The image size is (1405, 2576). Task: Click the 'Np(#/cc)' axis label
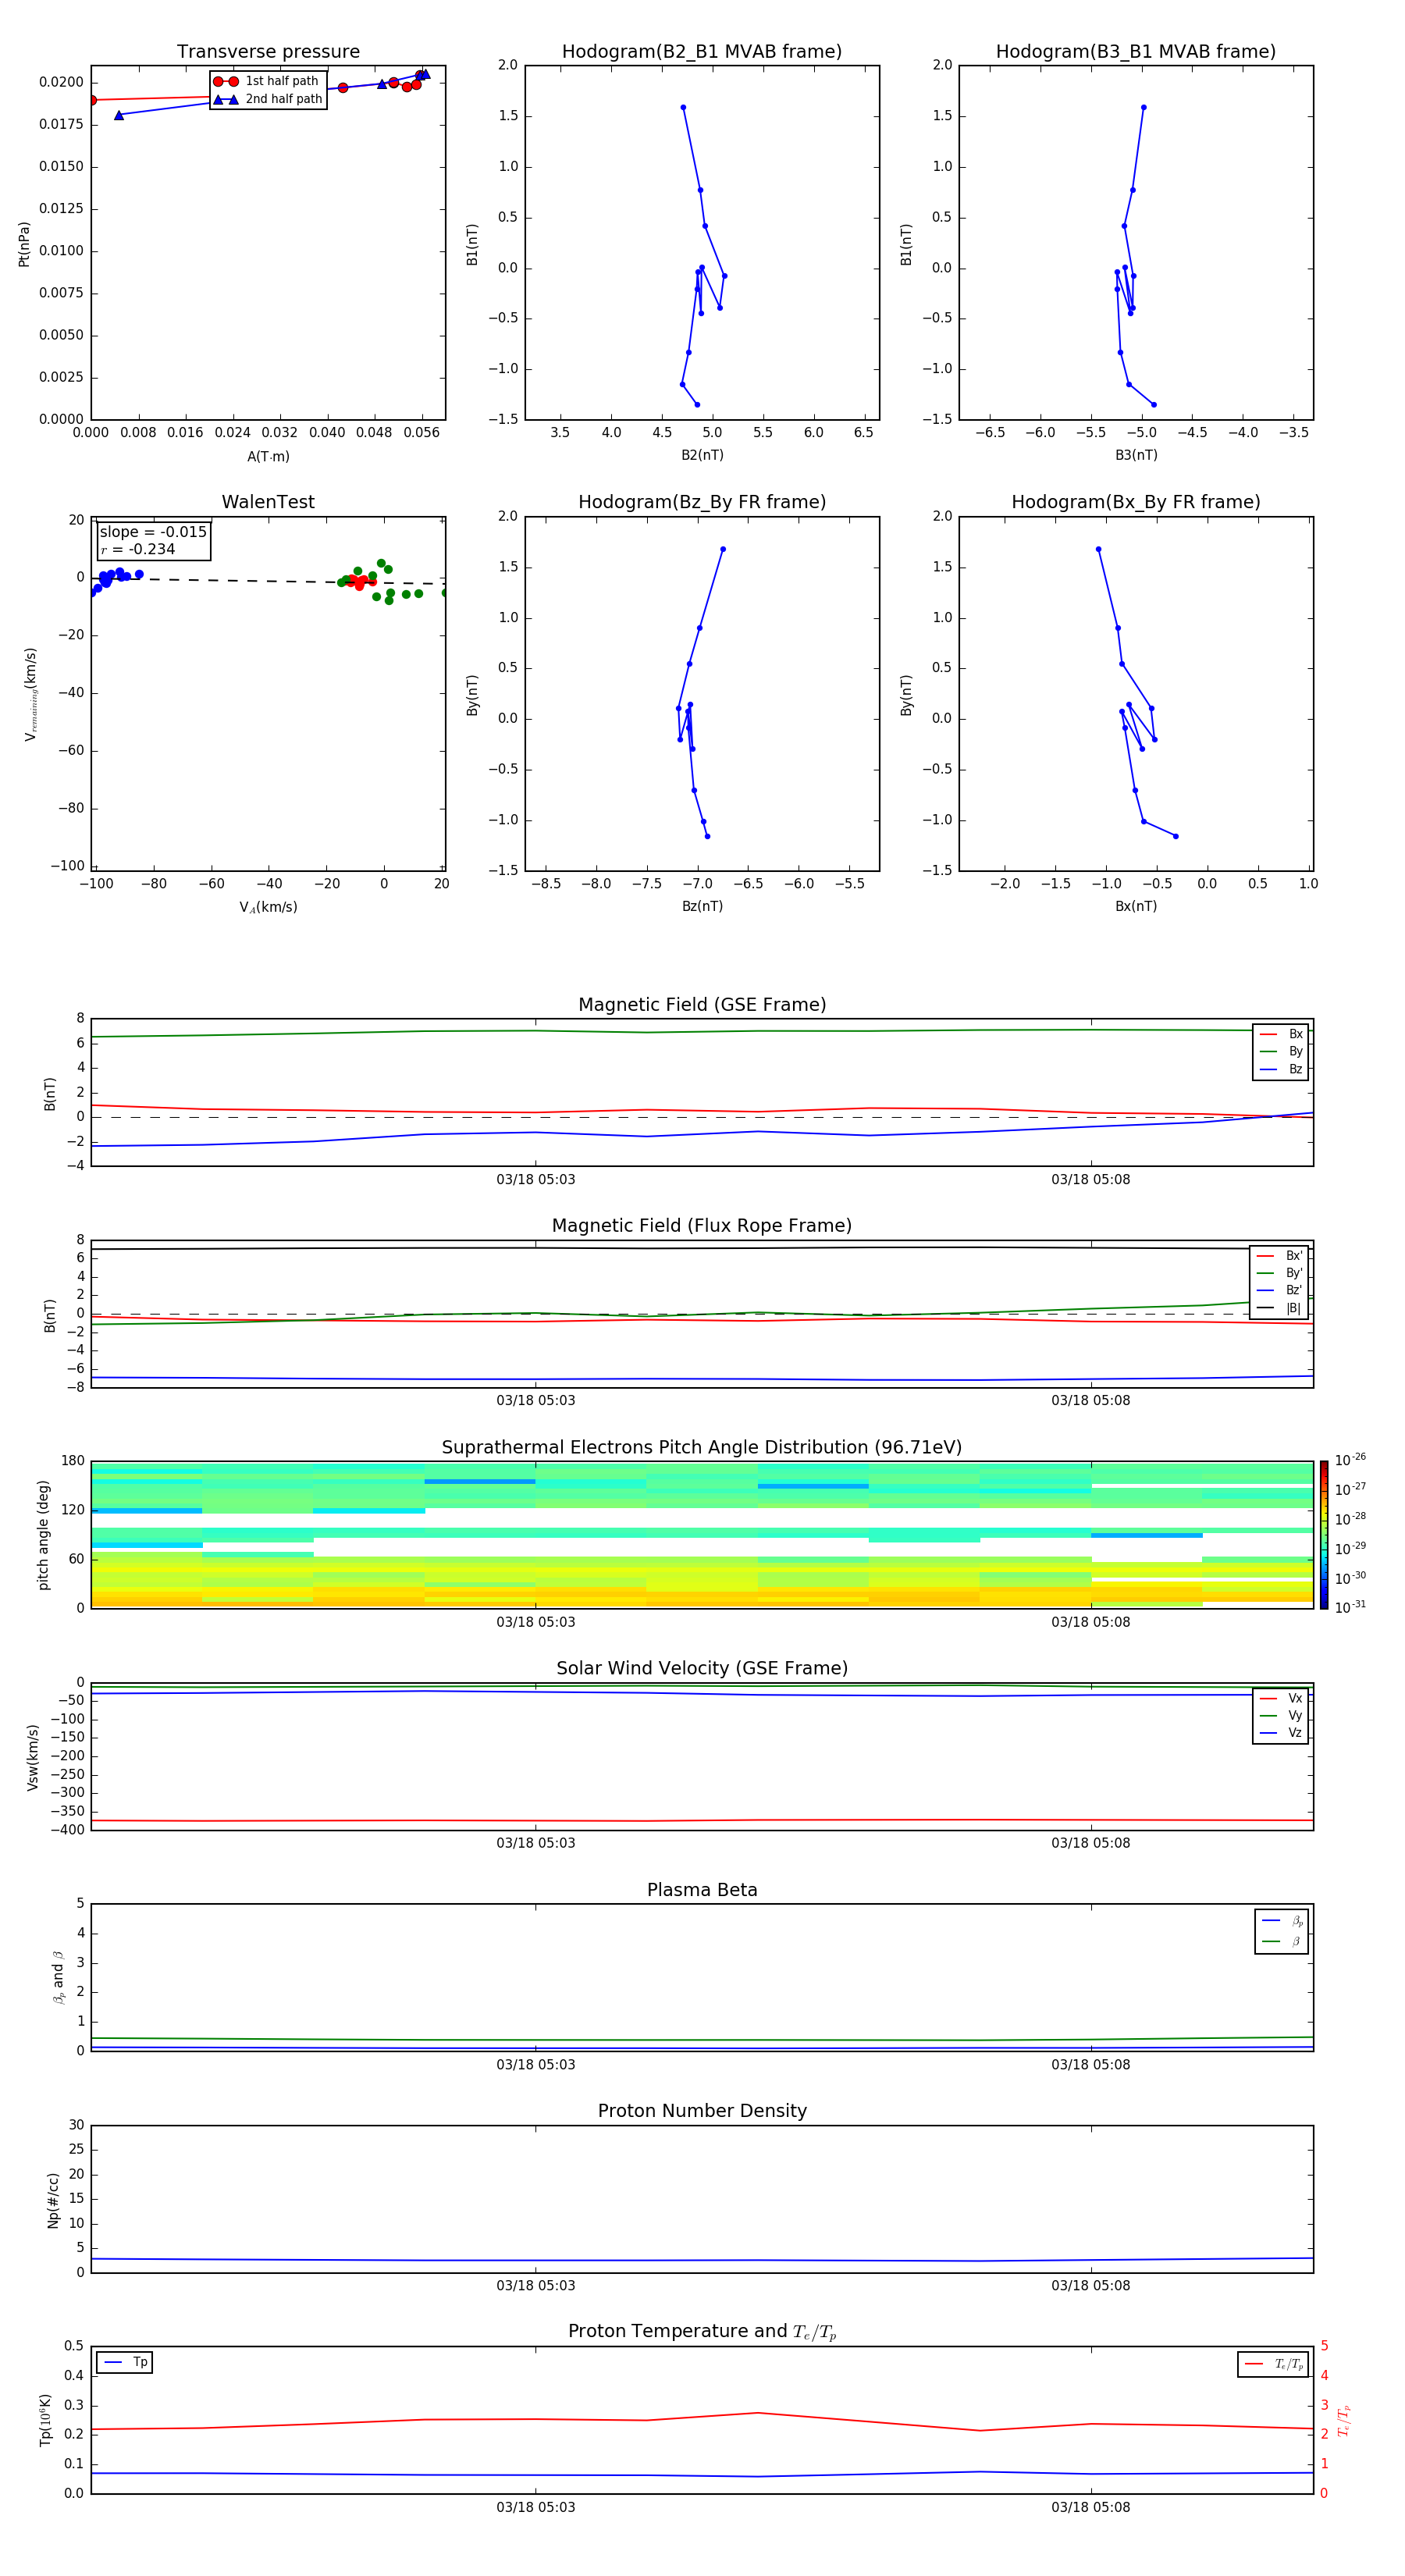(x=53, y=2200)
